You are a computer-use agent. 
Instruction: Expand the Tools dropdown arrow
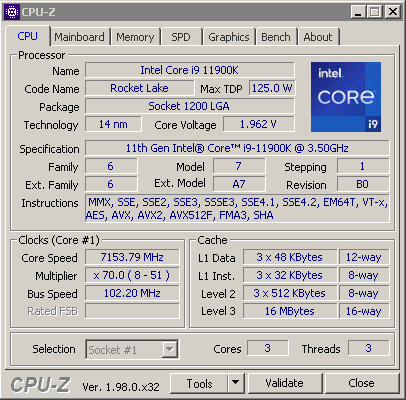point(236,383)
